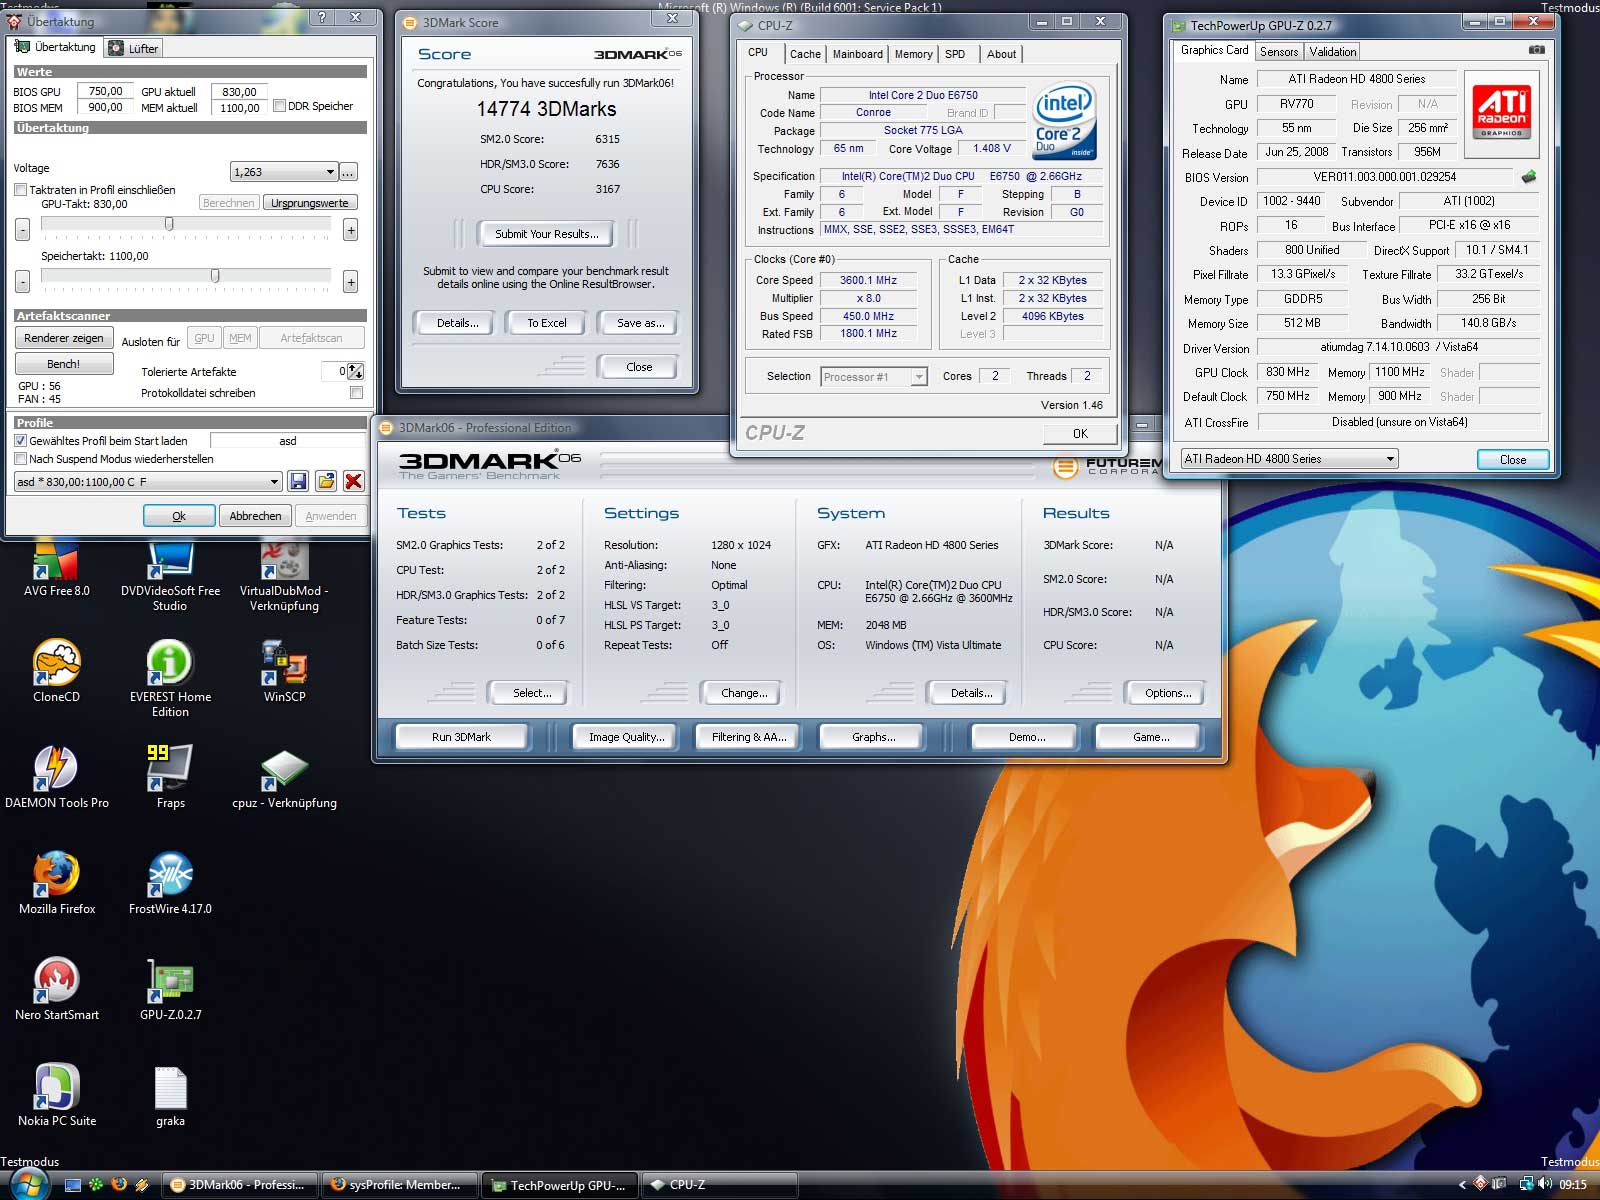The image size is (1600, 1200).
Task: Open WinSCP desktop icon
Action: [284, 670]
